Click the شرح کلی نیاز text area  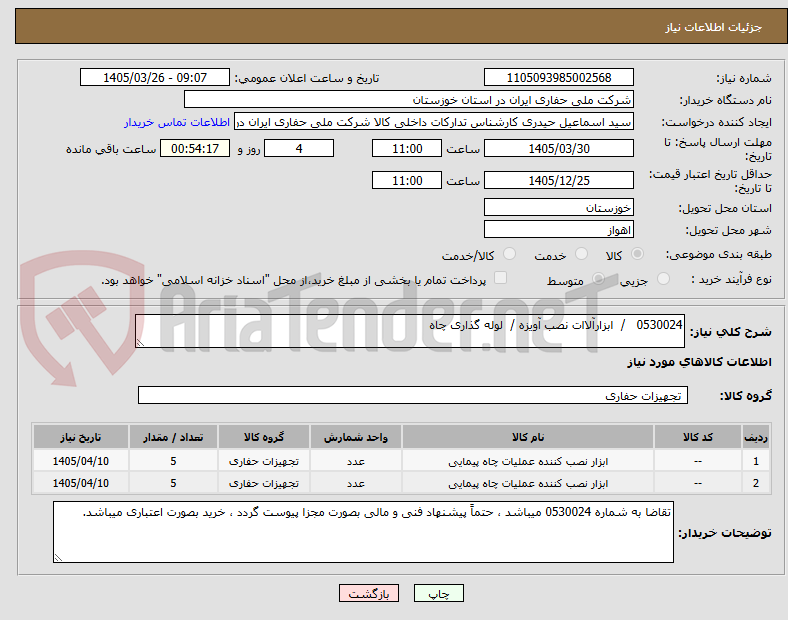click(410, 331)
